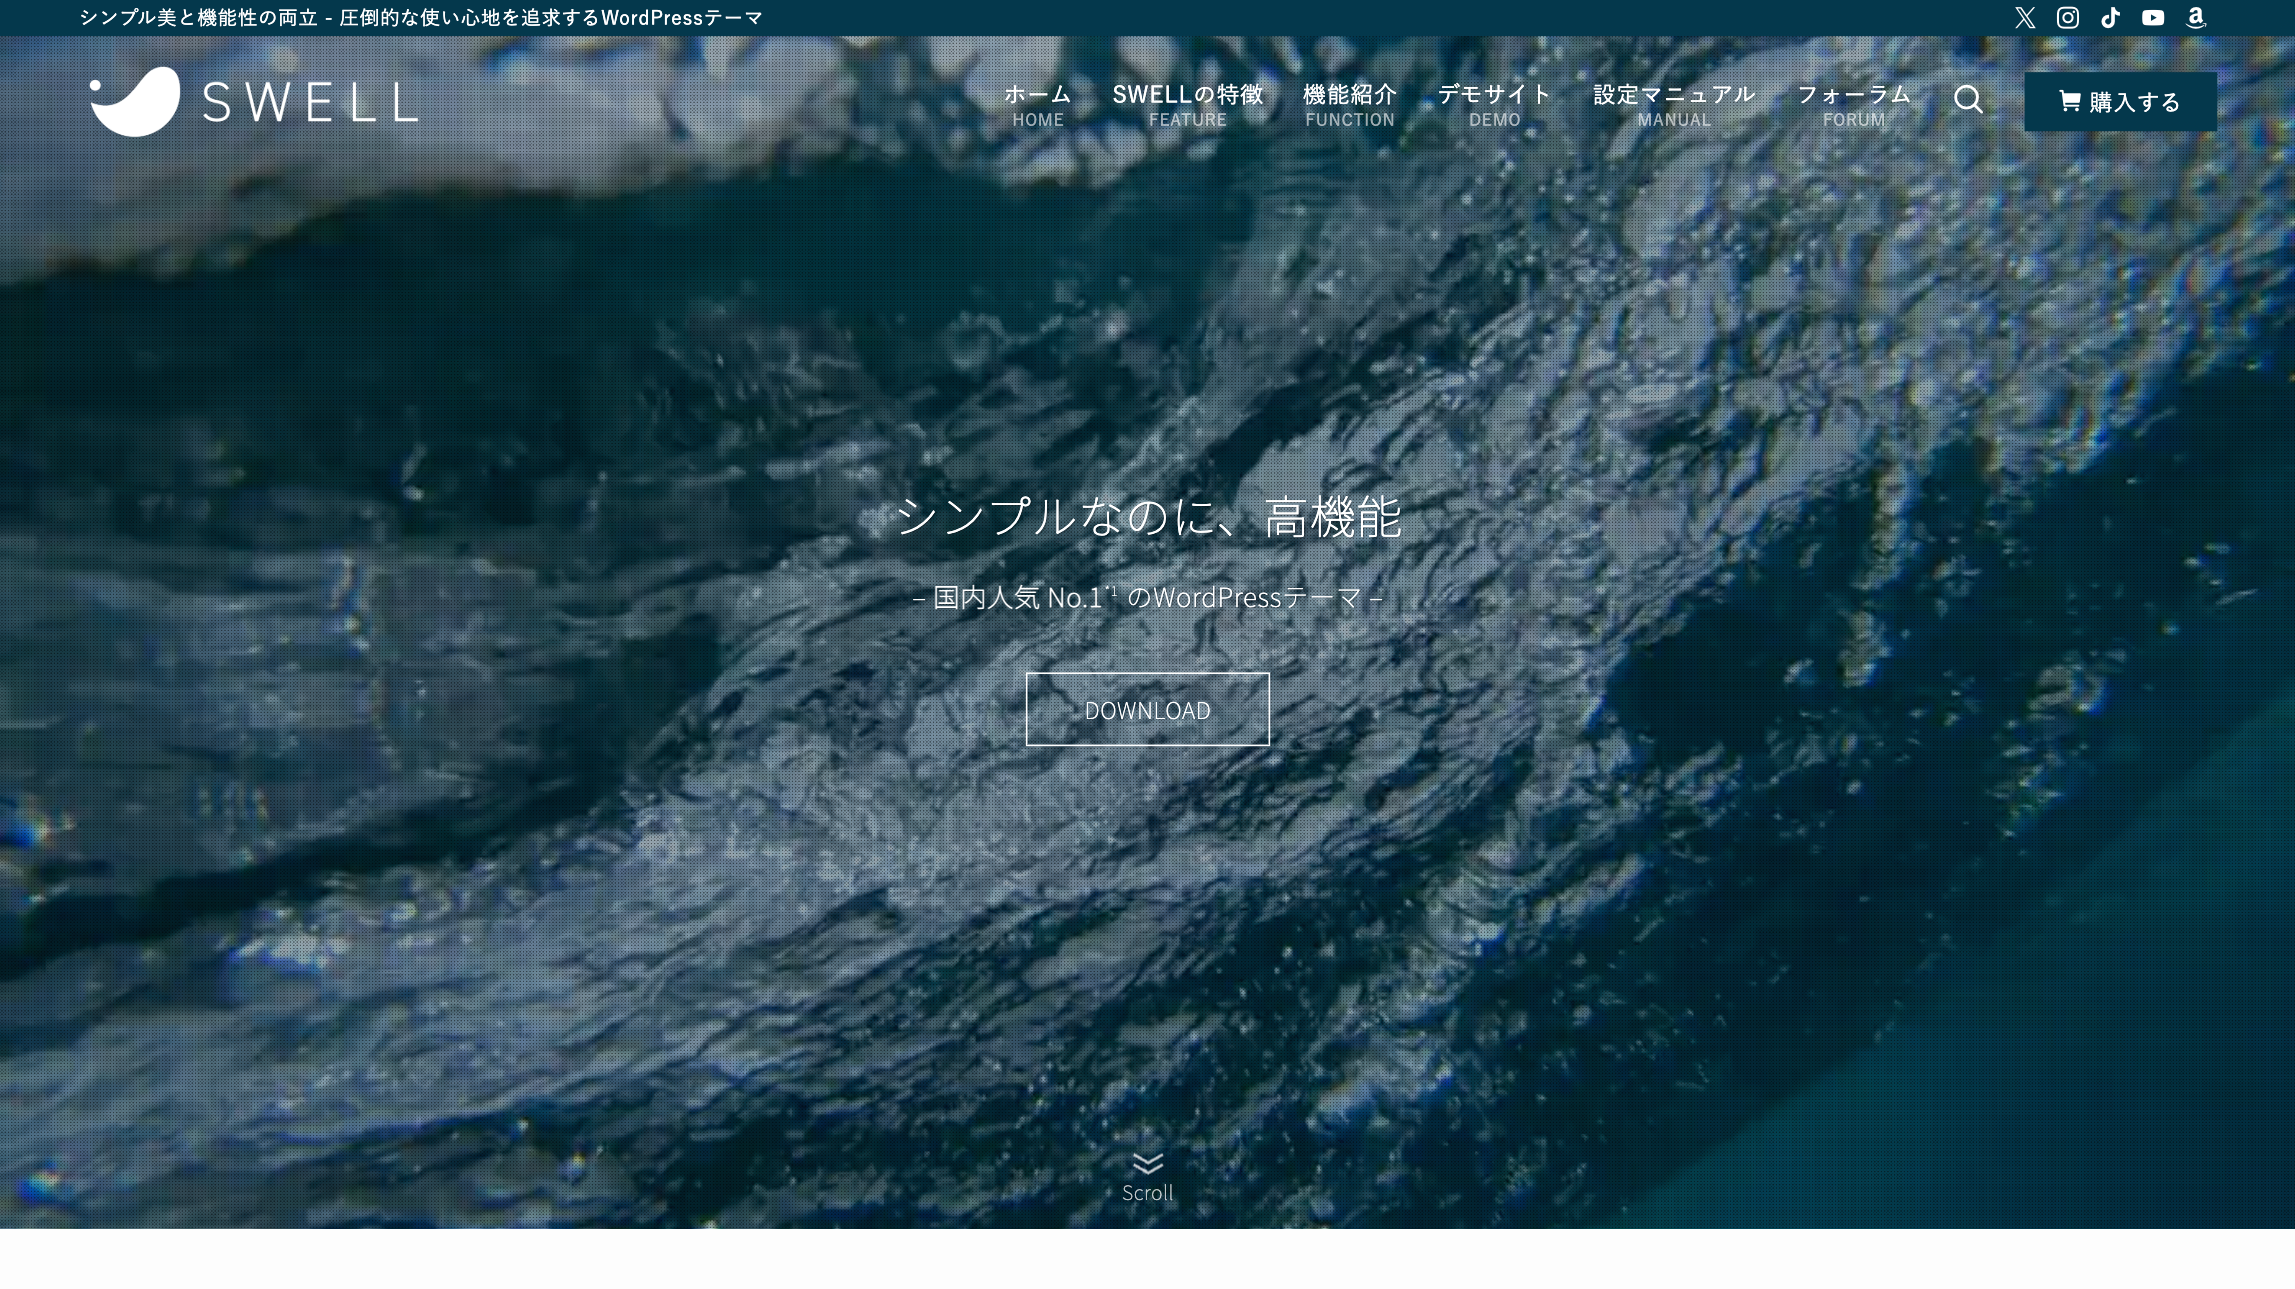Click the Amazon icon in top bar
Image resolution: width=2295 pixels, height=1289 pixels.
pos(2196,18)
